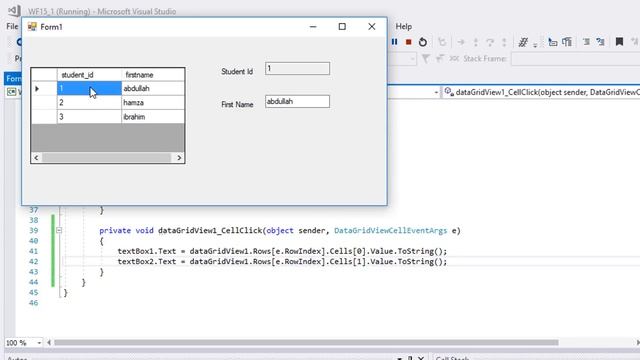Open the class navigation dropdown arrow left of dataGridView1_CellClick

coord(436,93)
